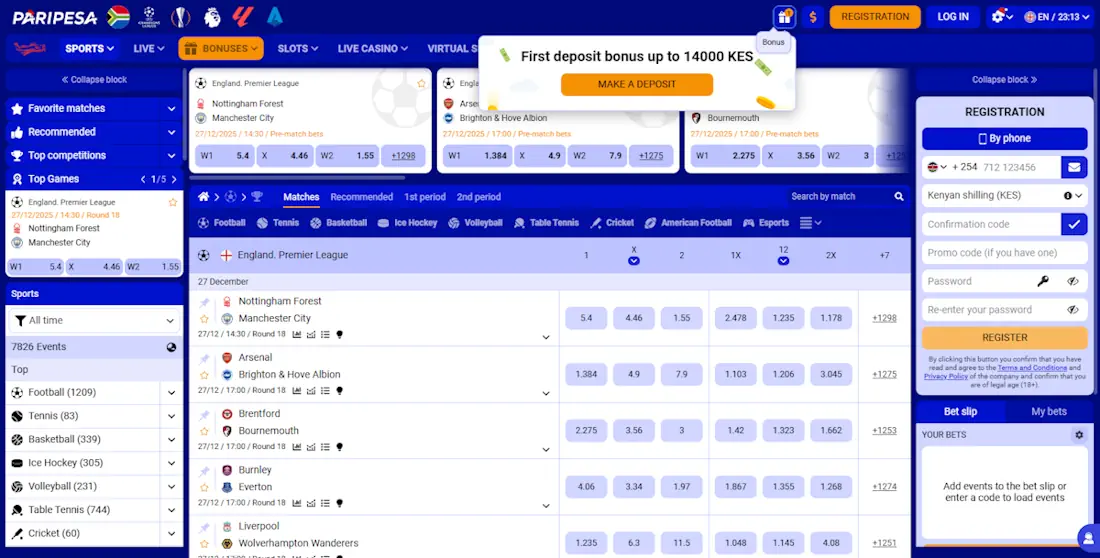Expand Burnley vs Everton match markets chevron

click(x=546, y=505)
